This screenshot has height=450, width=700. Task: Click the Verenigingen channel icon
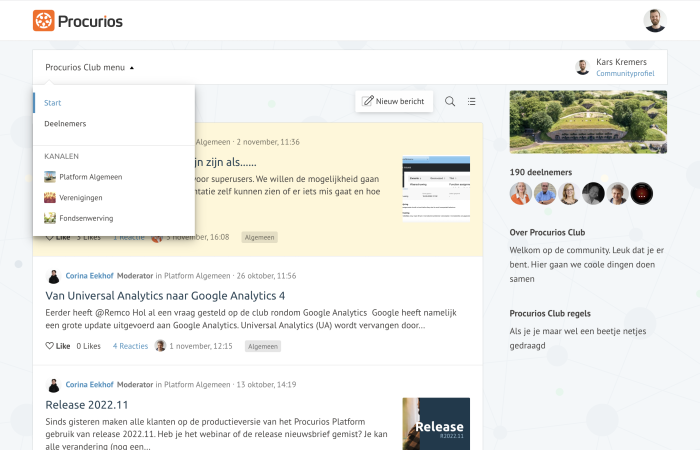50,197
